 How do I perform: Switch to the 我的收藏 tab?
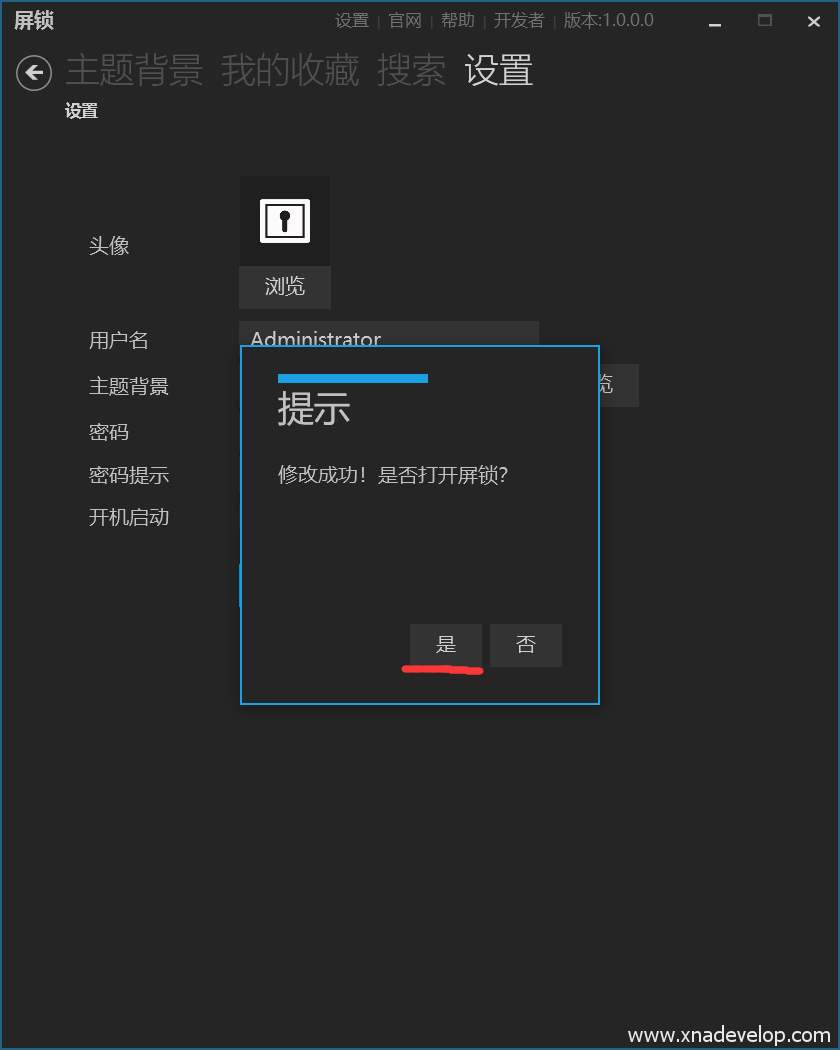290,71
